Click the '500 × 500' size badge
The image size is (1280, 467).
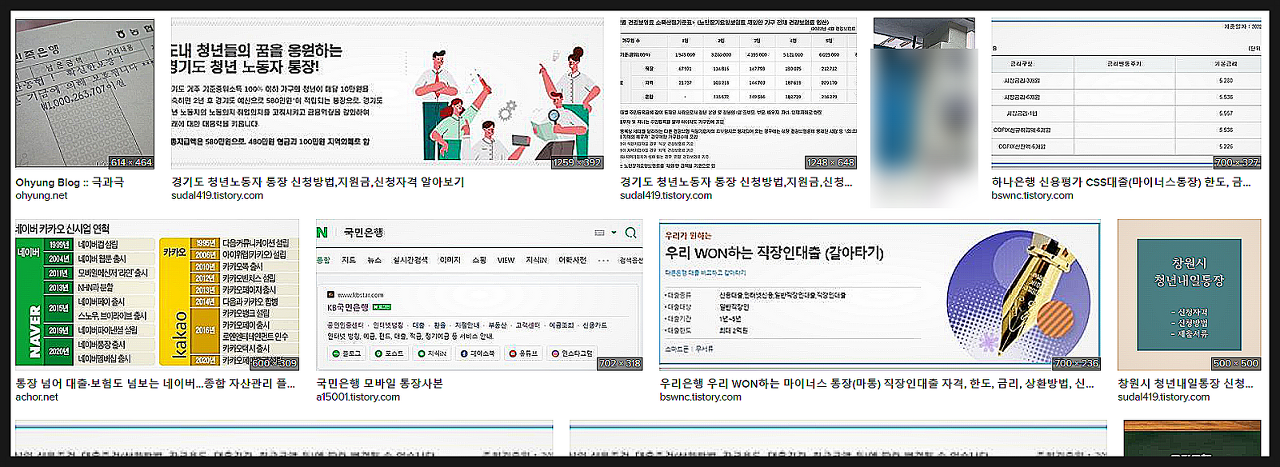tap(1236, 363)
